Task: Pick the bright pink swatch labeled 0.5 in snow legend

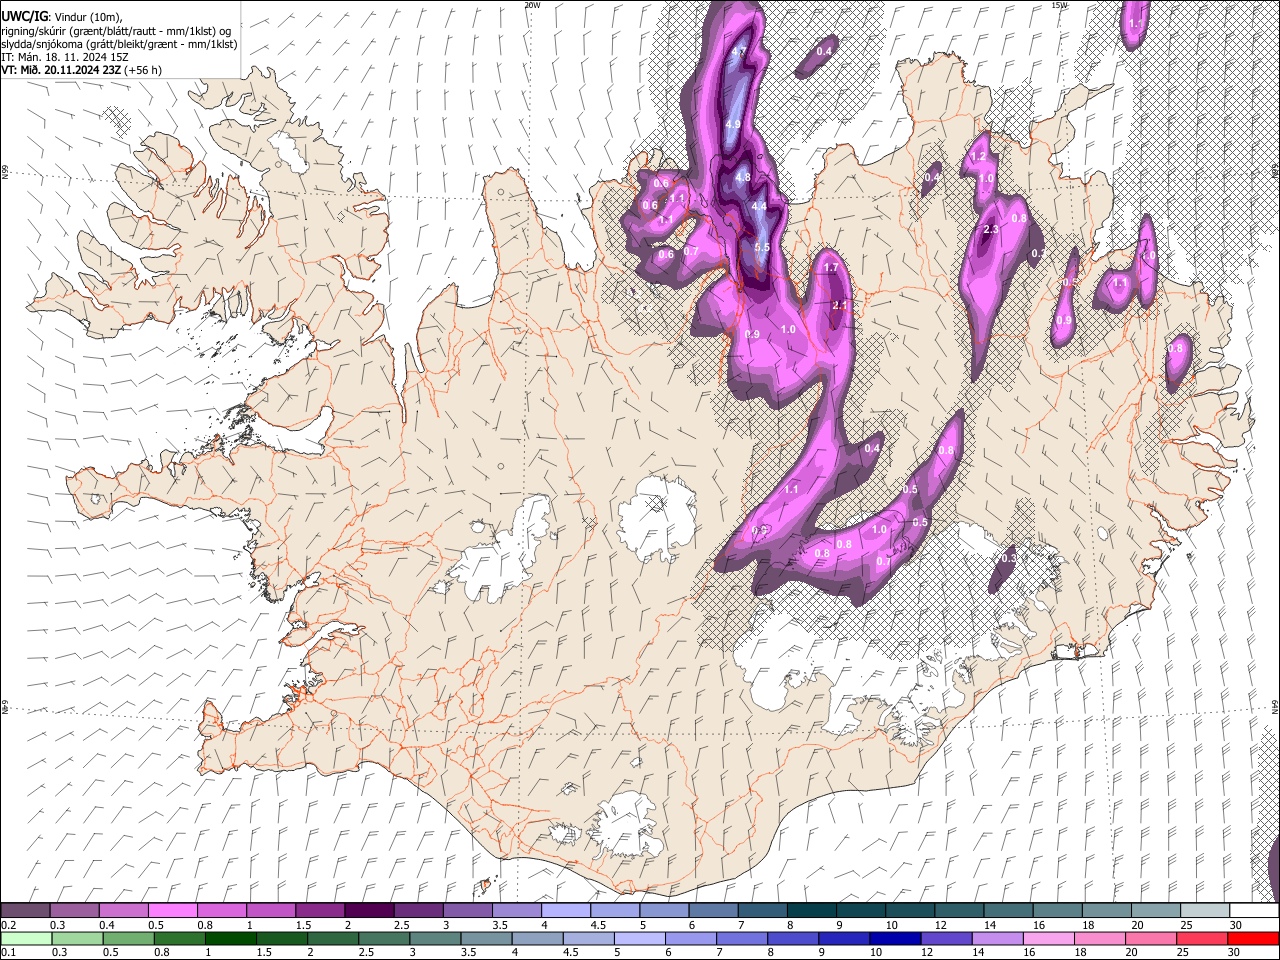Action: (172, 910)
